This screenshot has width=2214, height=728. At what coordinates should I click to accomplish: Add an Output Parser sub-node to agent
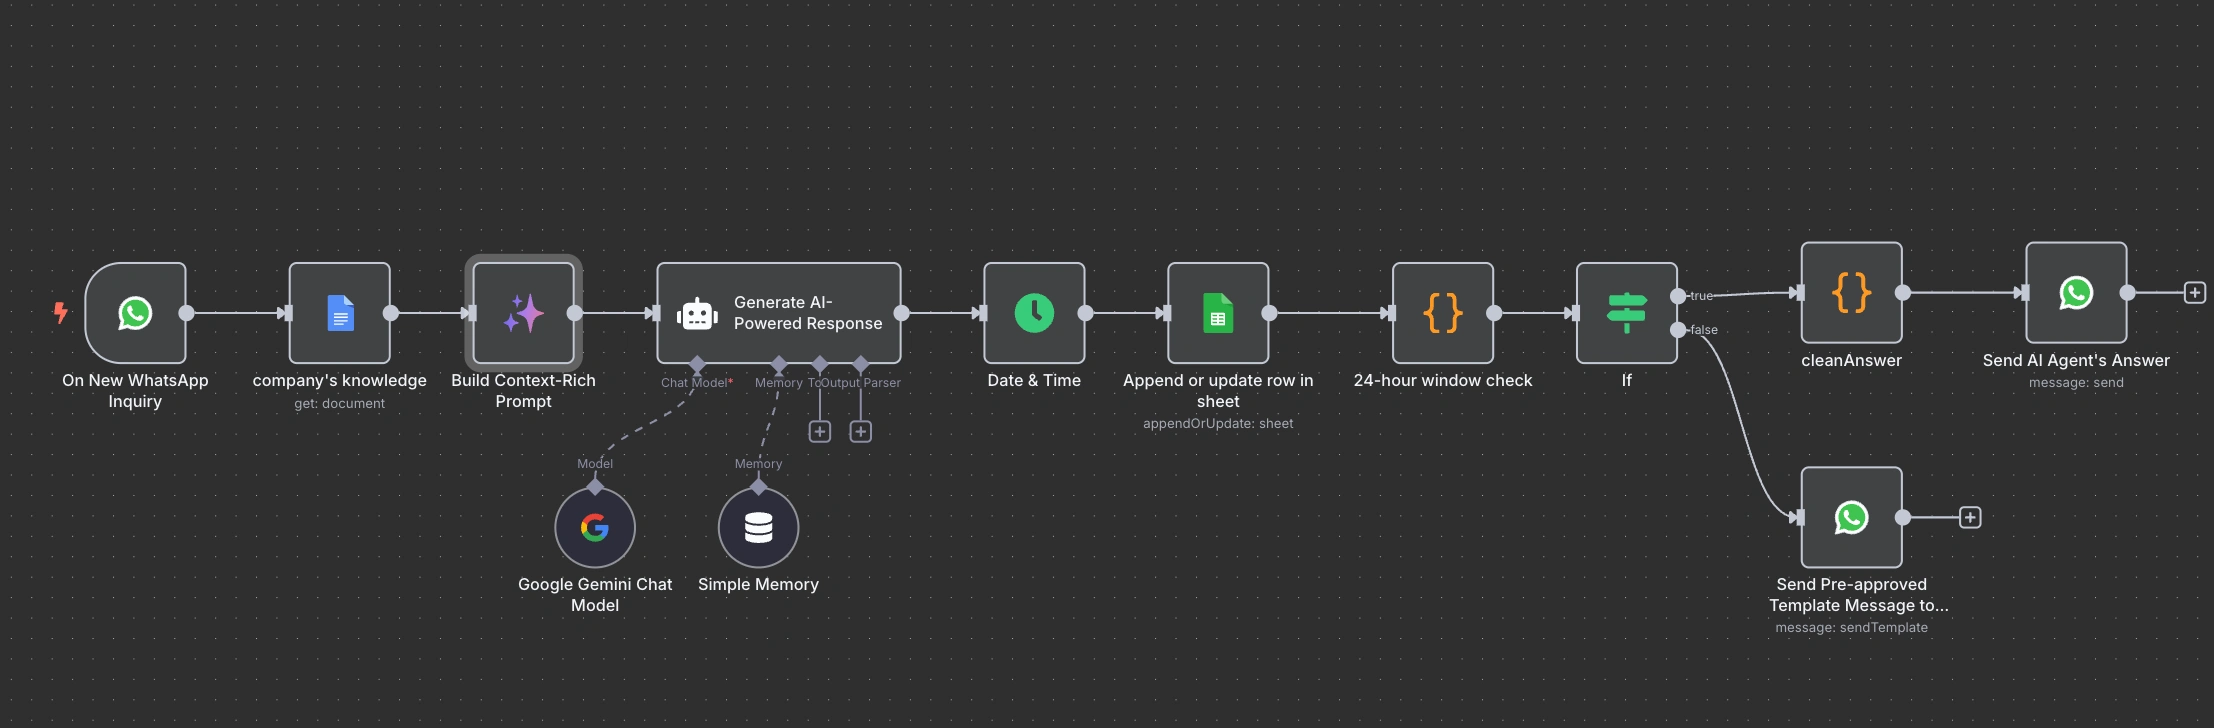[x=861, y=431]
